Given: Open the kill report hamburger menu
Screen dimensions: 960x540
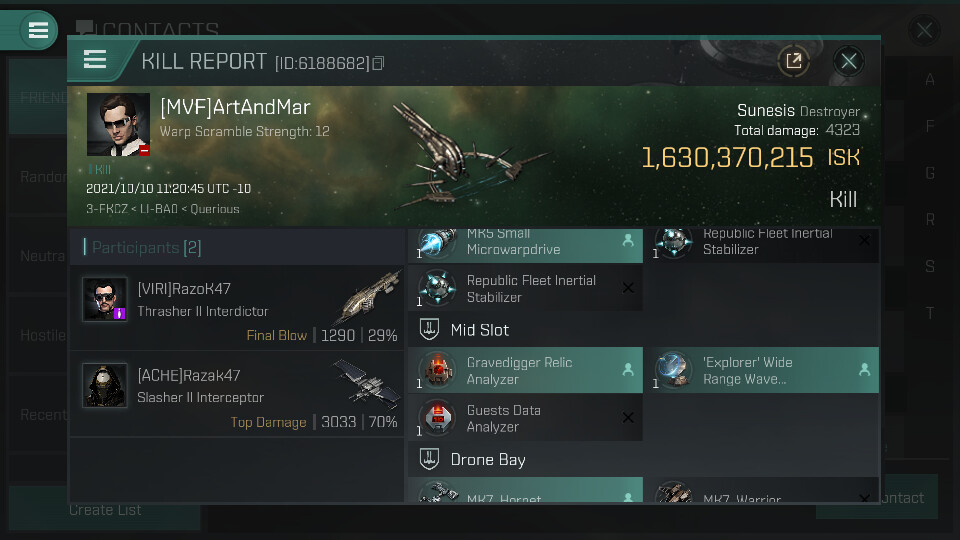Looking at the screenshot, I should coord(95,60).
